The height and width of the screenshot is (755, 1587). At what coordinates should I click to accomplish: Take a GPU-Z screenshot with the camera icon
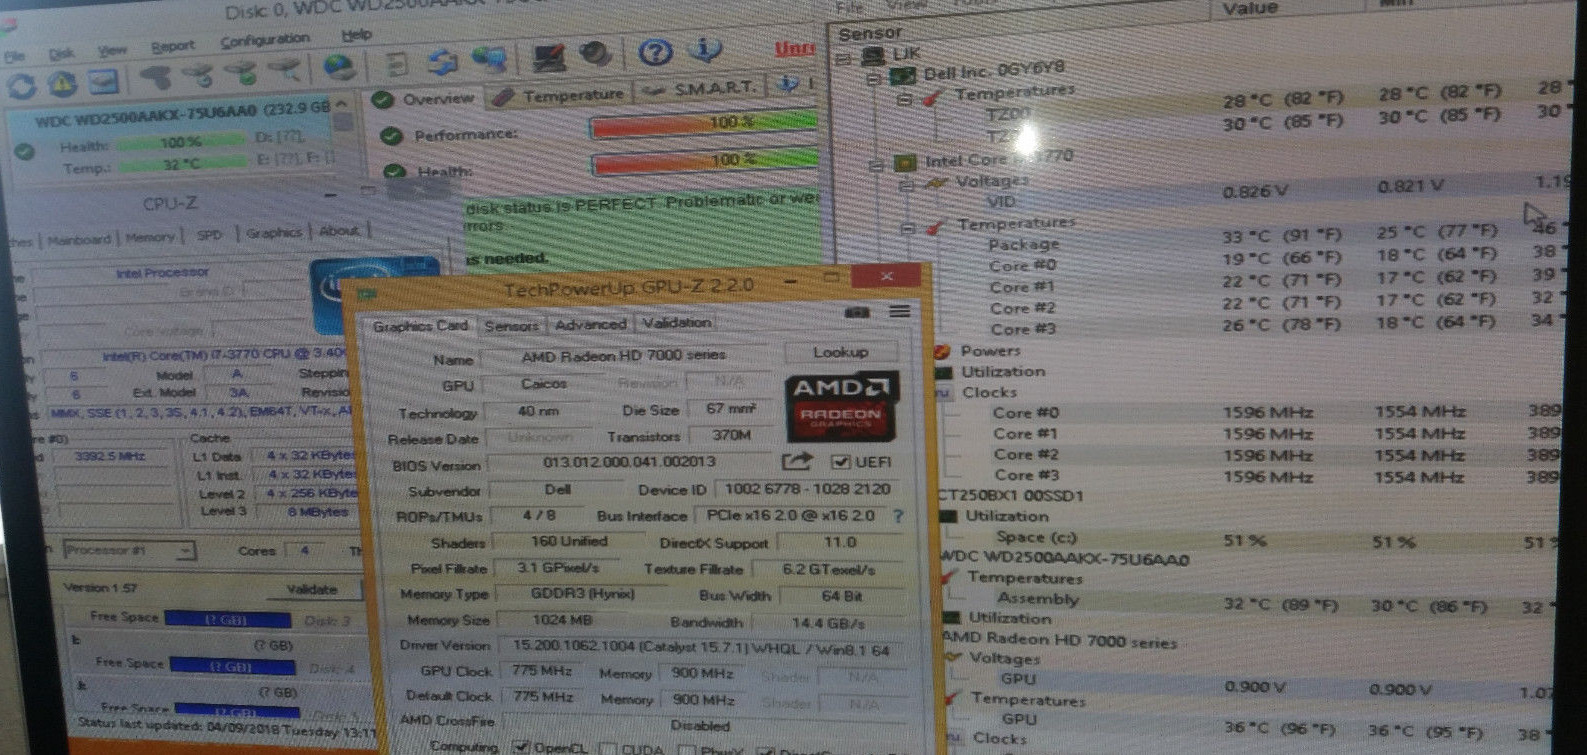coord(857,312)
